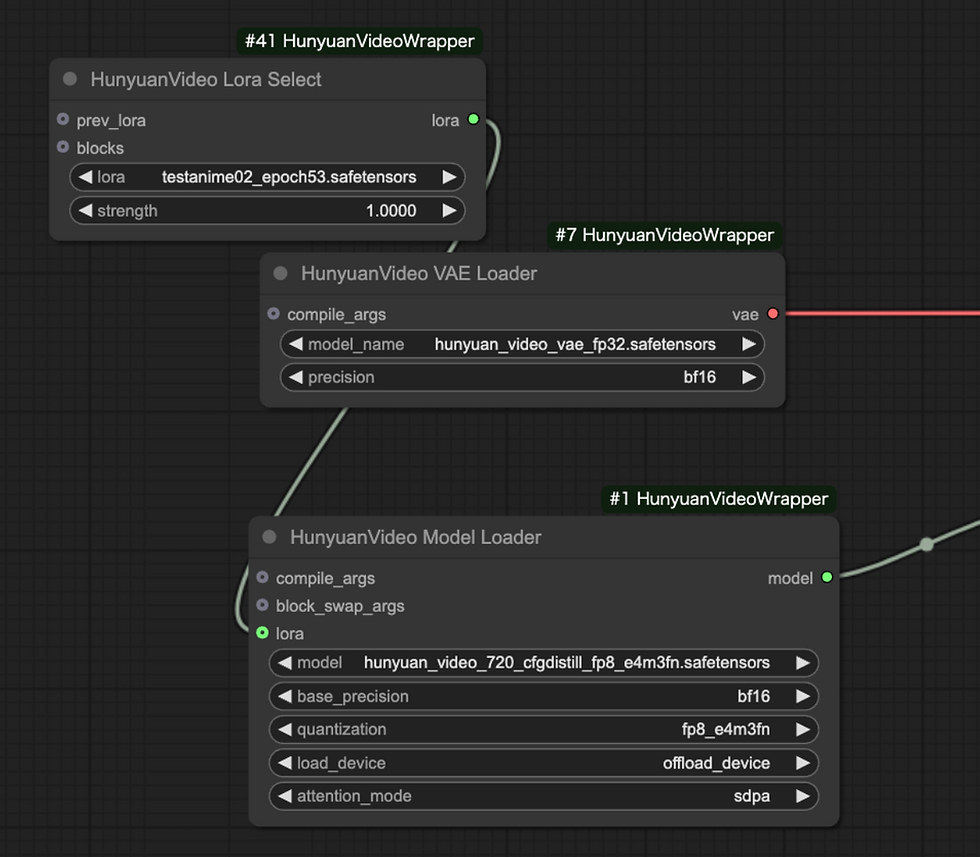
Task: Open lora dropdown showing testanime02_epoch53.safetensors
Action: click(268, 177)
